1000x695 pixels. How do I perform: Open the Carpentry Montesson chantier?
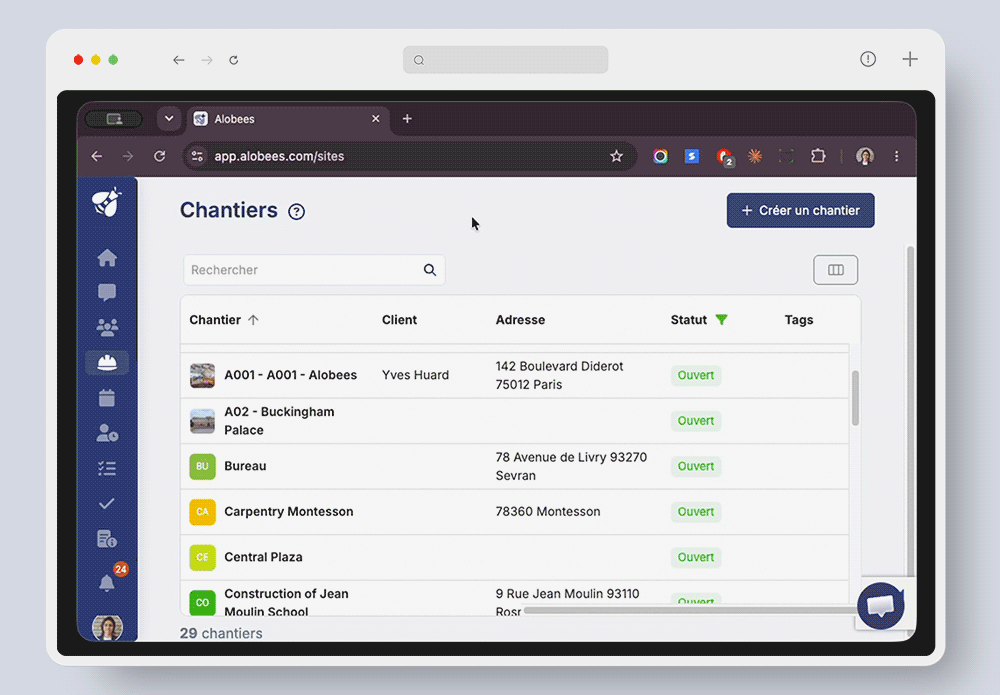click(288, 511)
